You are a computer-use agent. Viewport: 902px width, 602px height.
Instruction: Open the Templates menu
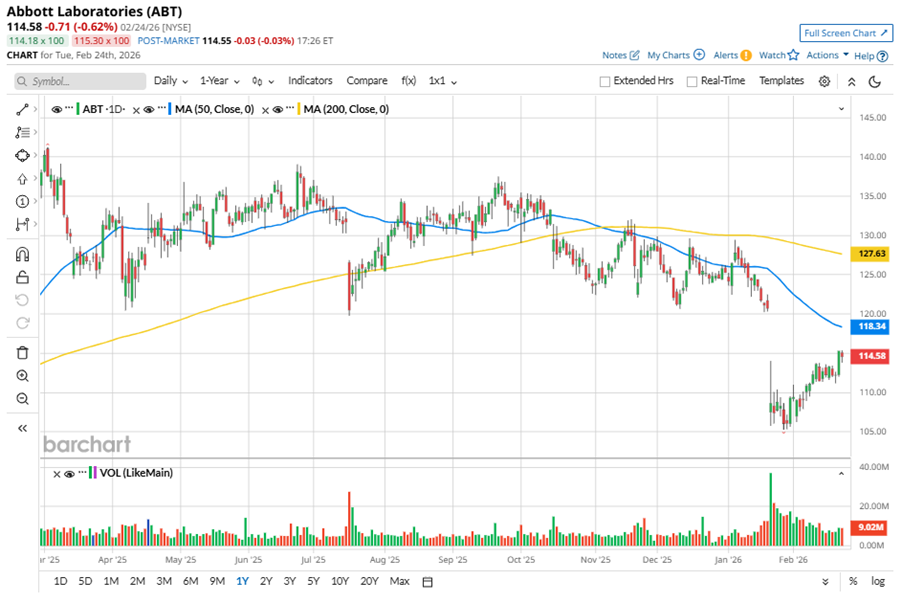[781, 81]
